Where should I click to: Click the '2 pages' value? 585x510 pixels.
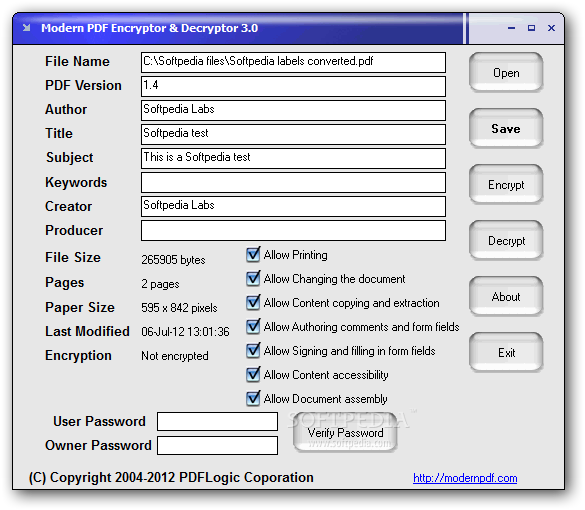(x=160, y=284)
